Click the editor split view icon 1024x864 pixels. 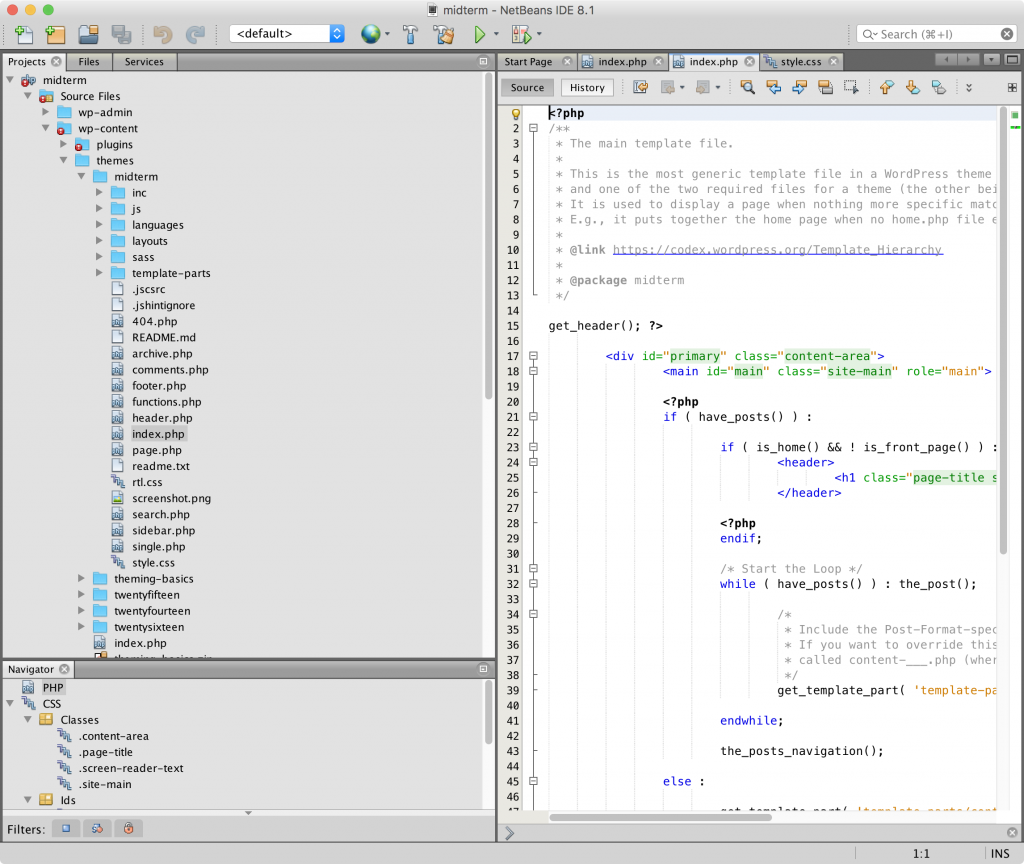point(1012,88)
